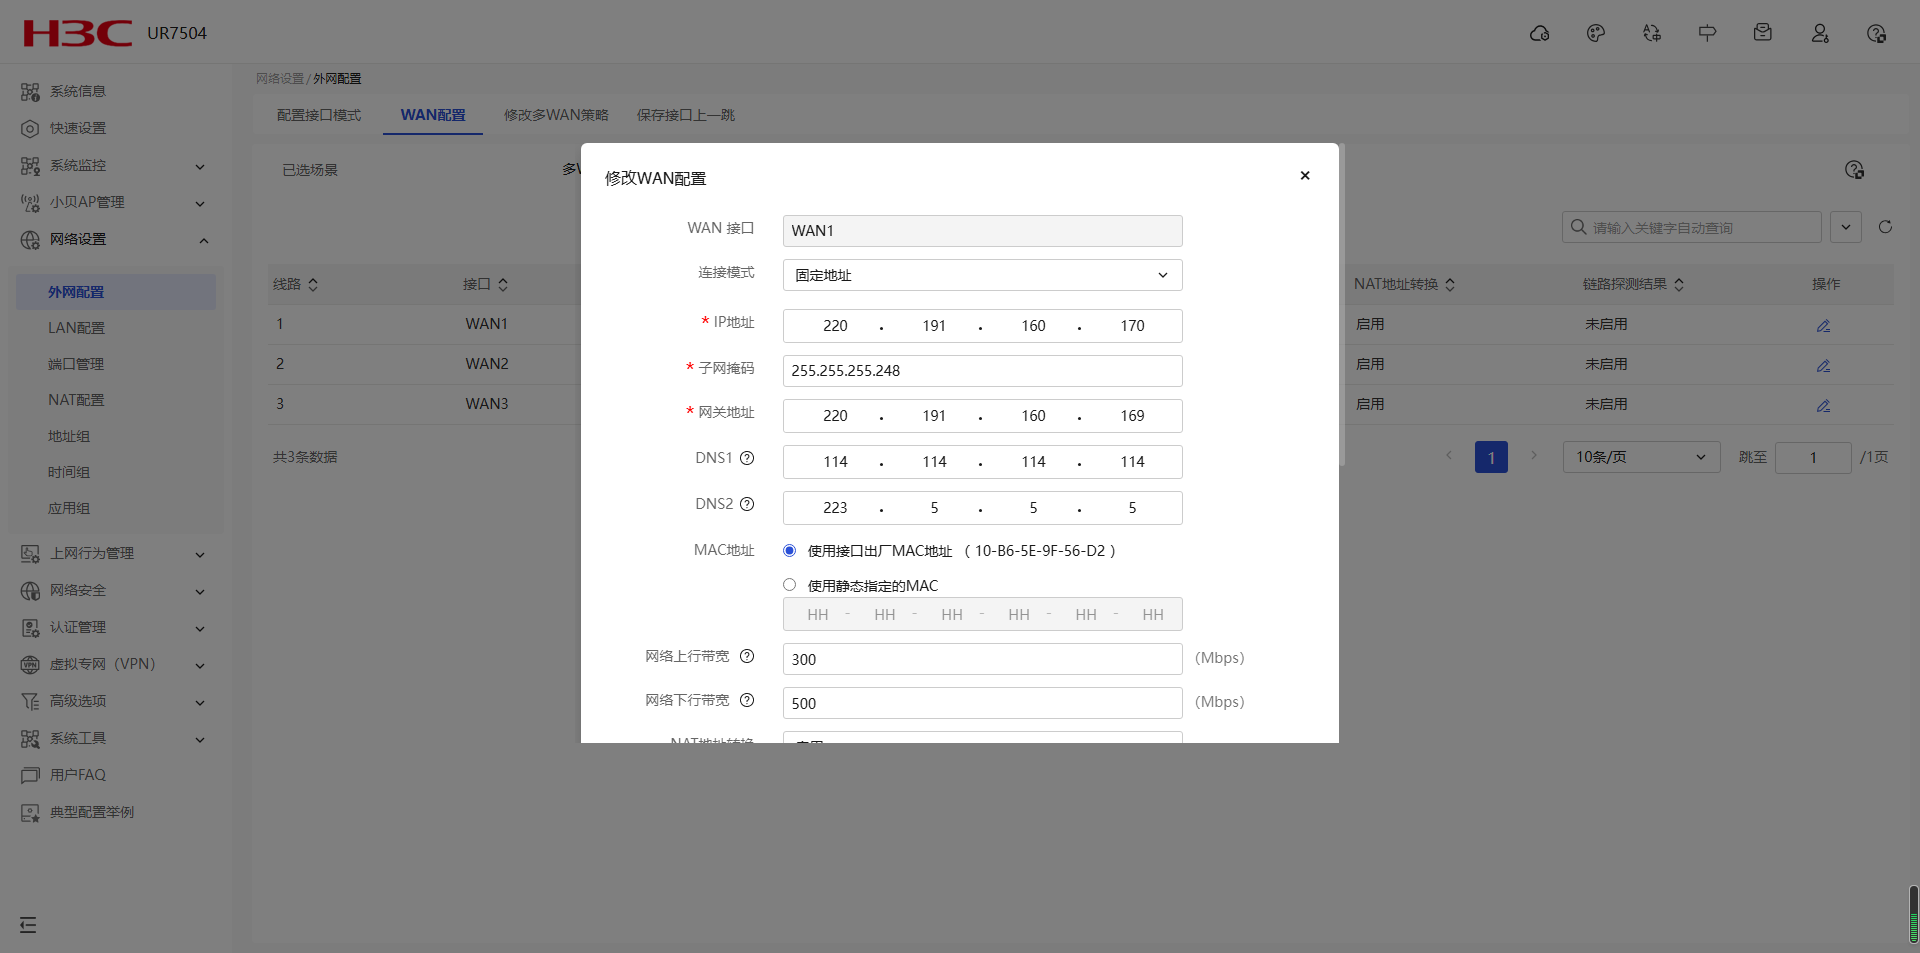1920x953 pixels.
Task: Click the 网络下行带宽 help icon
Action: click(x=746, y=700)
